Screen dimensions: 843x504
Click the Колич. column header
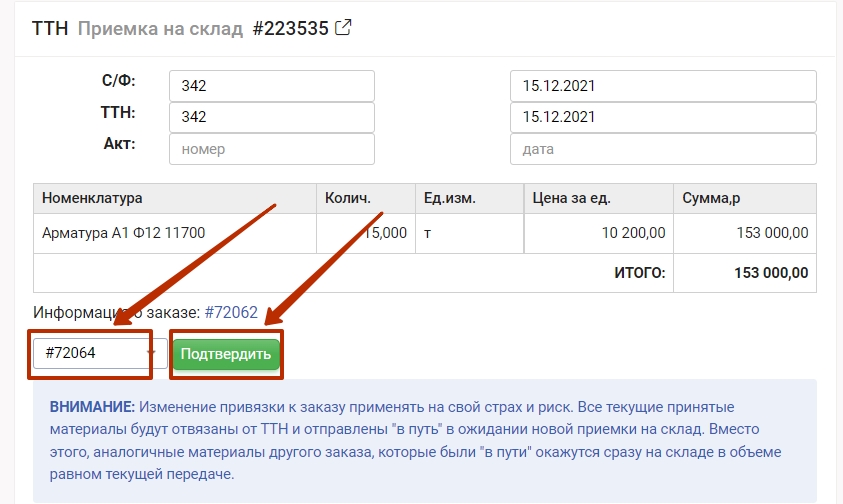(x=348, y=198)
